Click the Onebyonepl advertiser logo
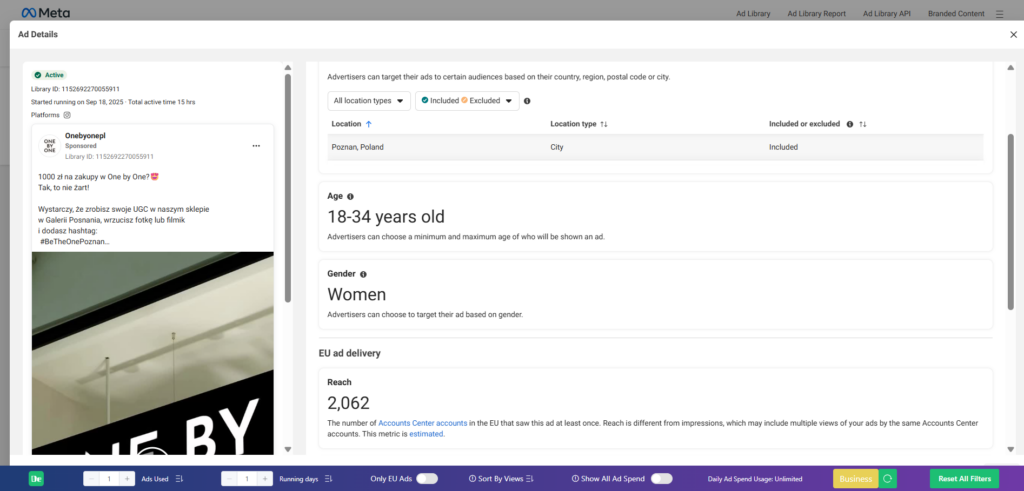Viewport: 1024px width, 491px height. tap(49, 146)
